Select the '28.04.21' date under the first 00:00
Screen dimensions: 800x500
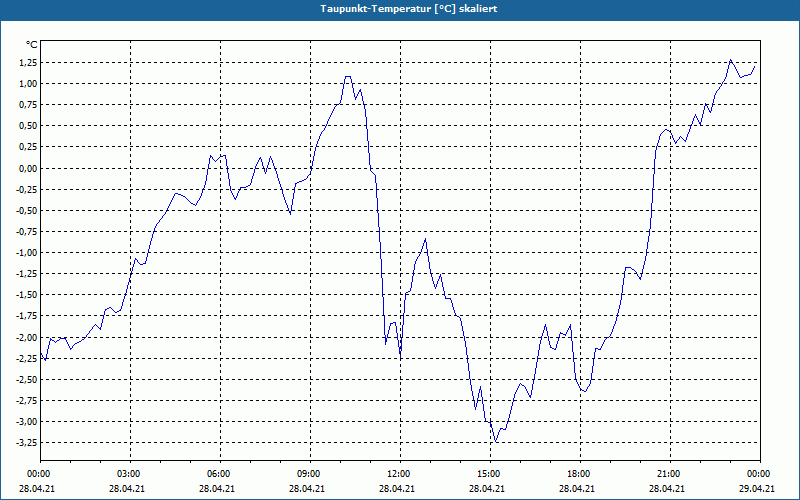(x=37, y=488)
